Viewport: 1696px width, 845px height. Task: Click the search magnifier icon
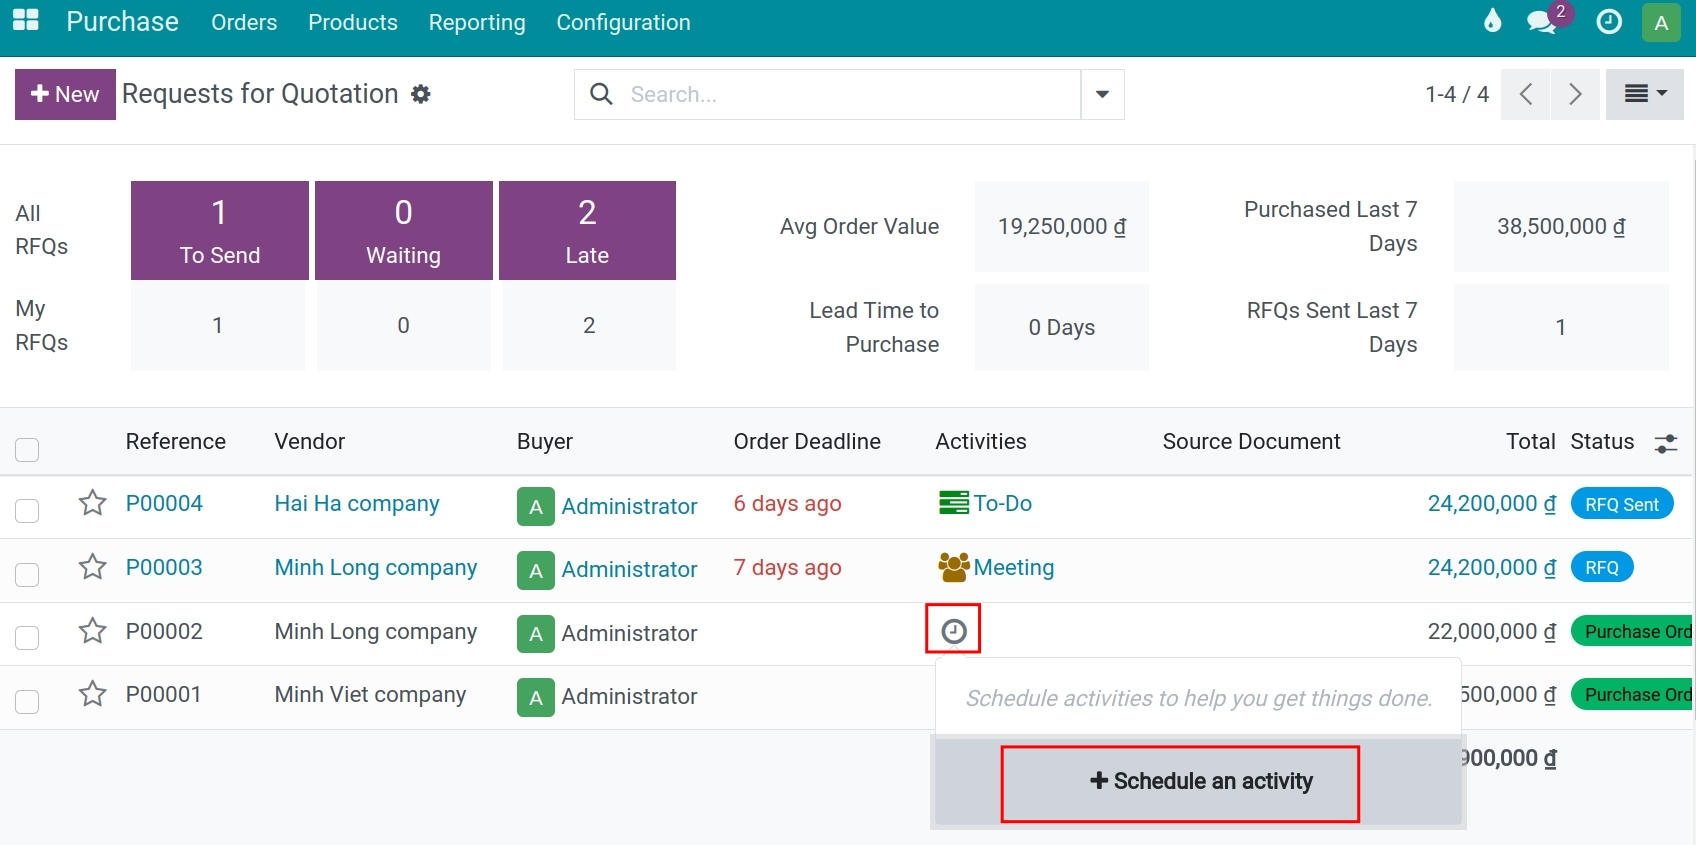pyautogui.click(x=601, y=94)
